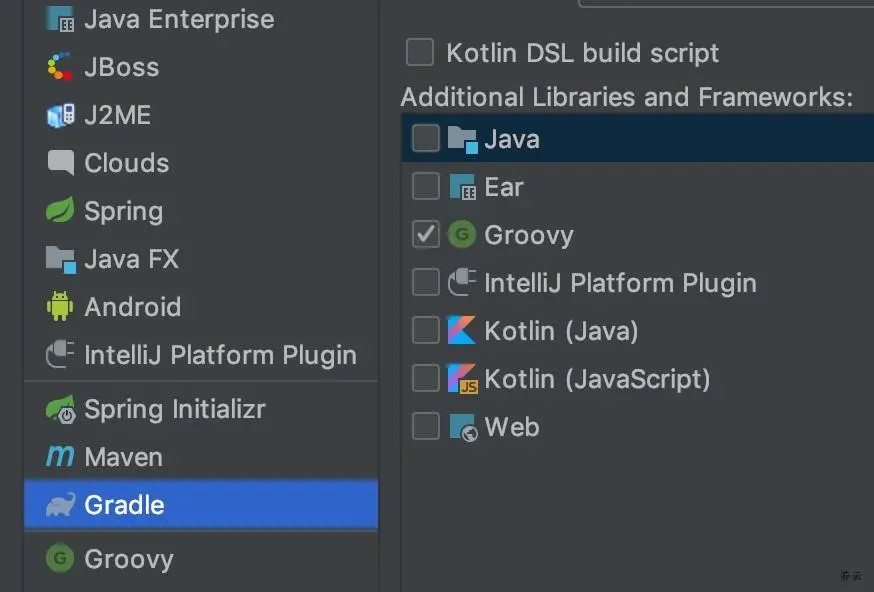The width and height of the screenshot is (874, 592).
Task: Select J2ME project type
Action: point(201,115)
